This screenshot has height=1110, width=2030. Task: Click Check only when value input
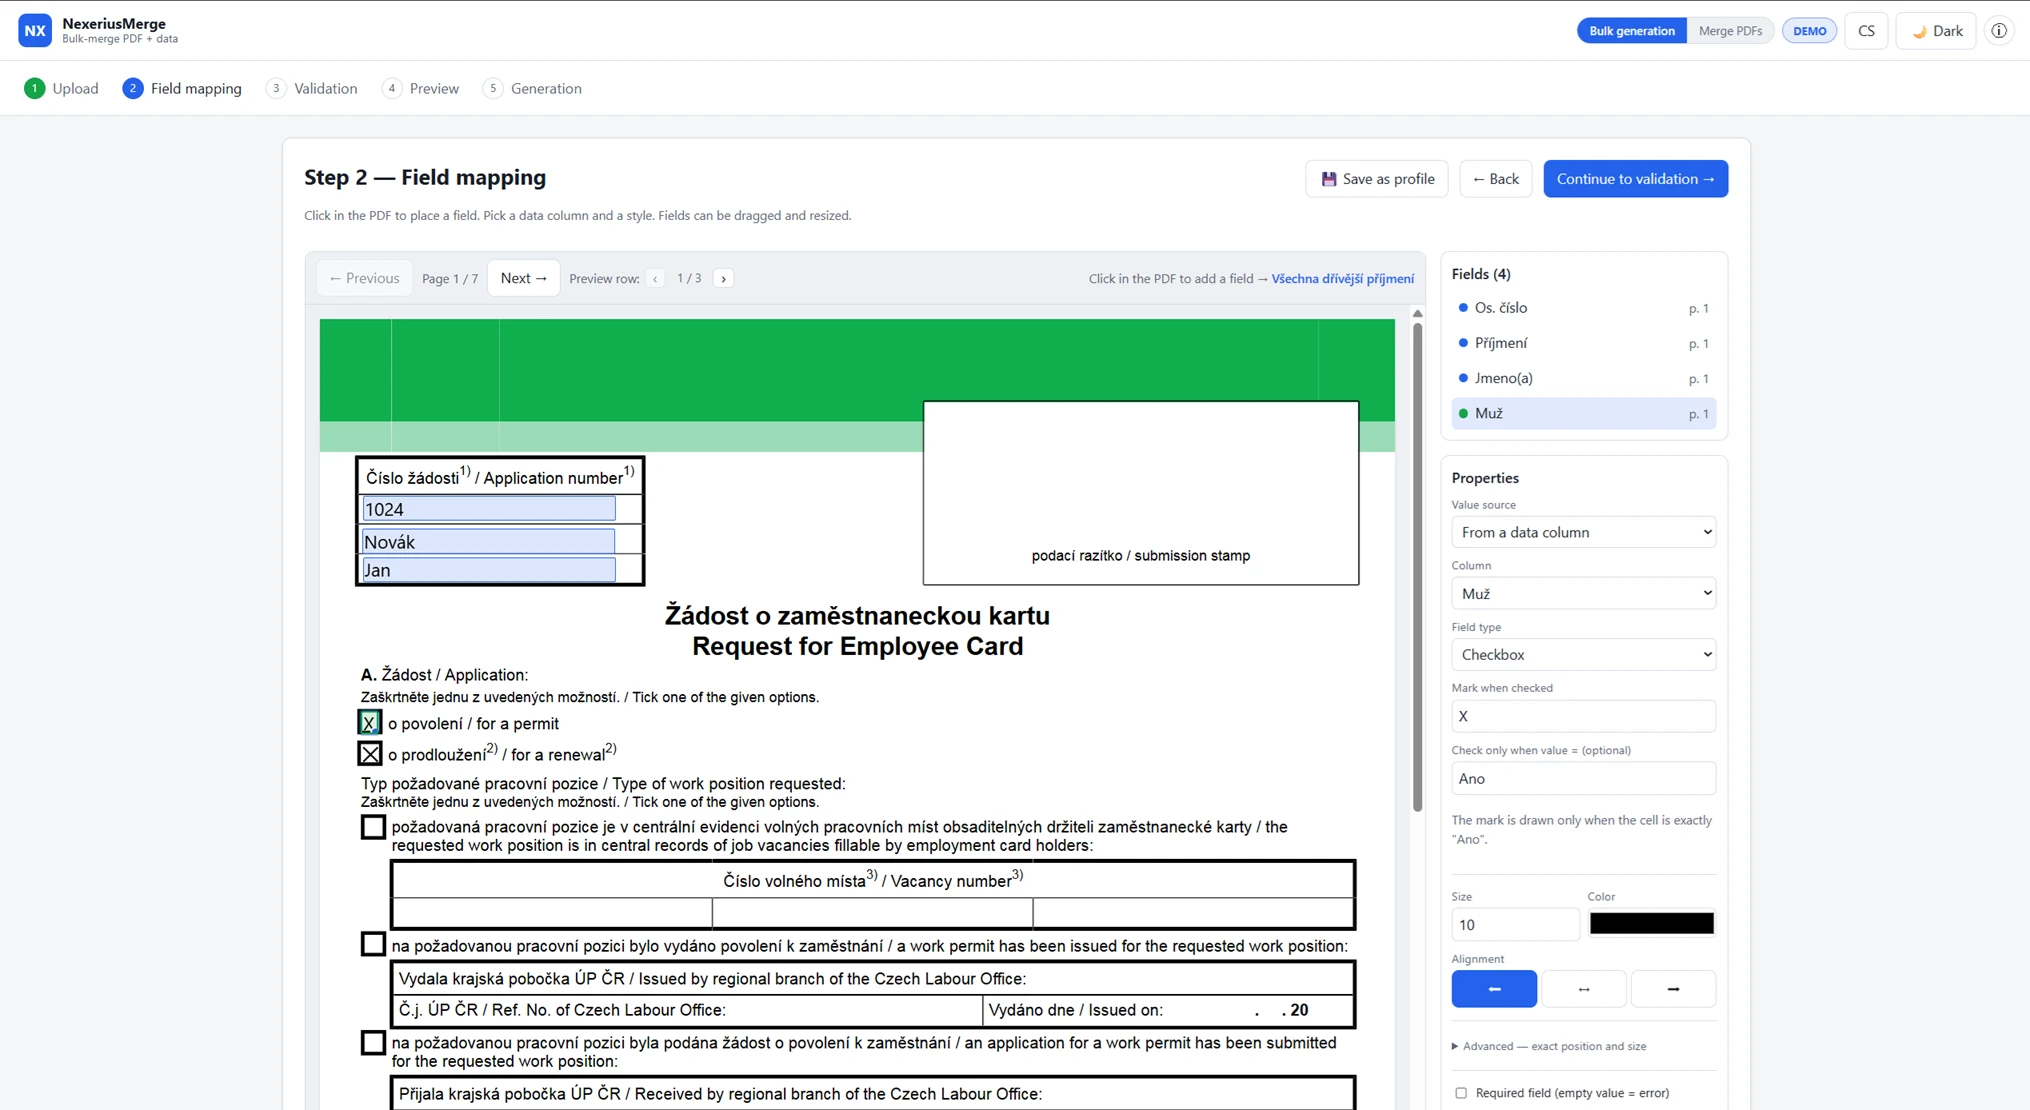[x=1584, y=778]
